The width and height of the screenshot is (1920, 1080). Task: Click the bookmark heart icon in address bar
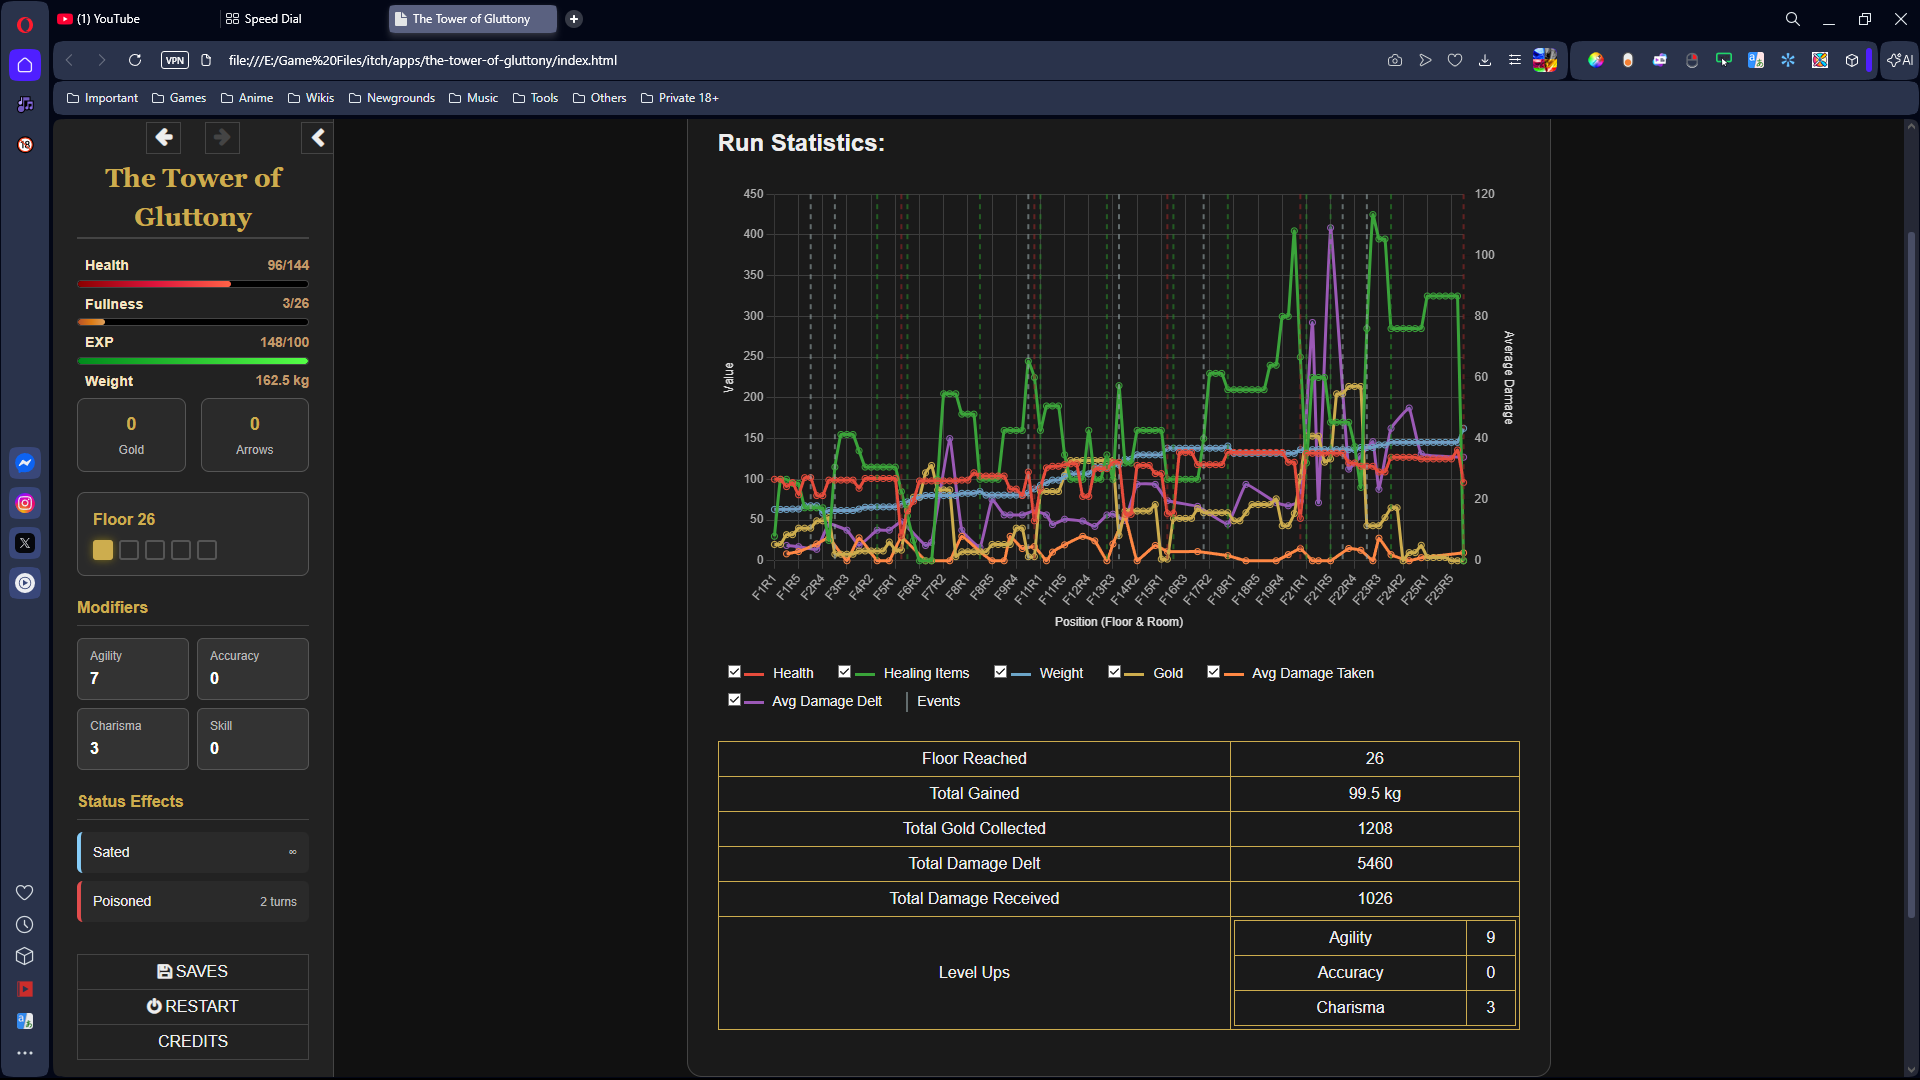tap(1455, 60)
